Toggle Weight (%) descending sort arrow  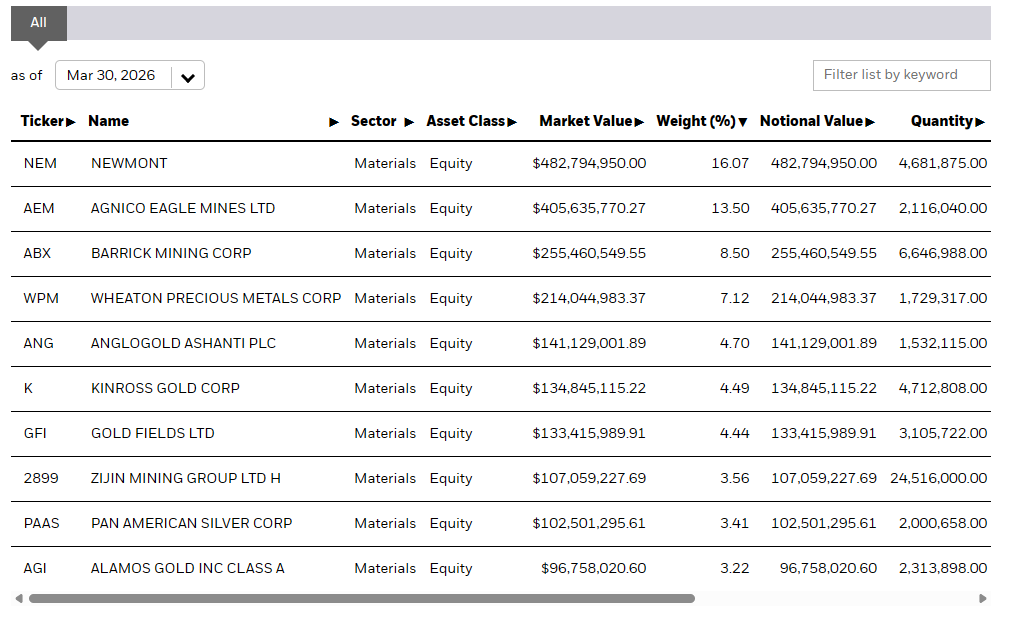click(743, 122)
